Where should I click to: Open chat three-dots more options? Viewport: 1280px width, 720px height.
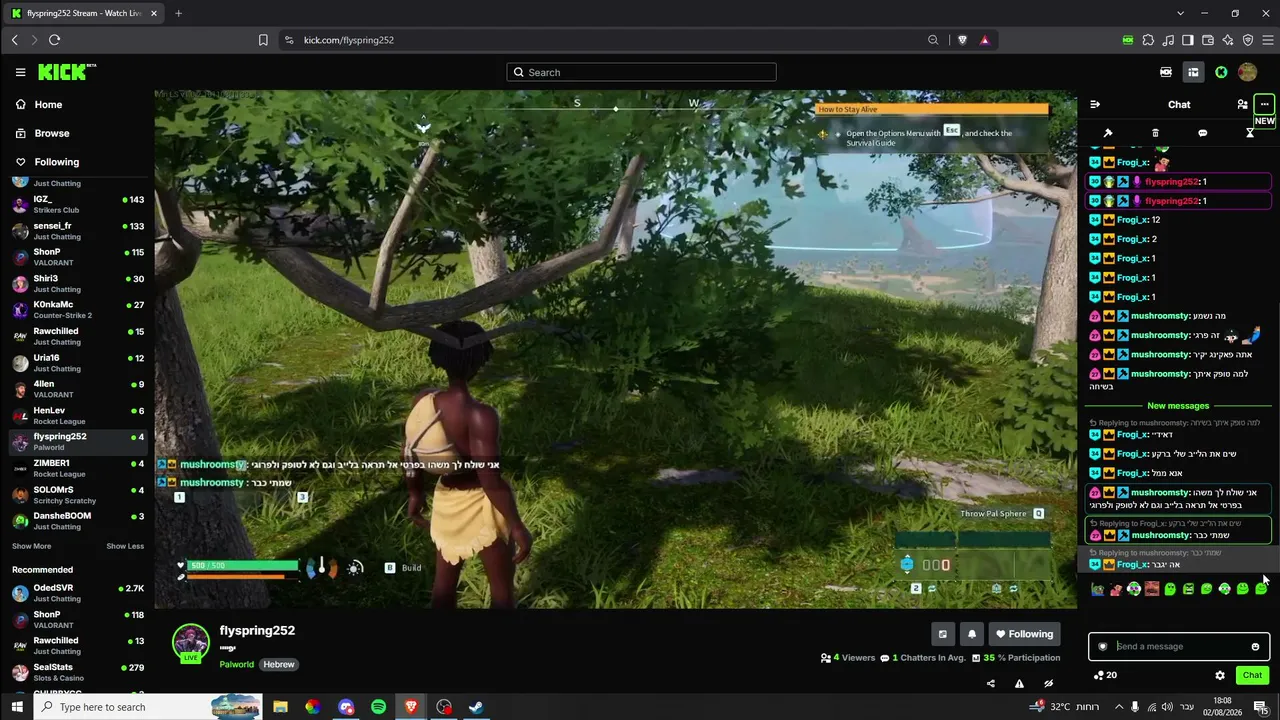pyautogui.click(x=1264, y=104)
